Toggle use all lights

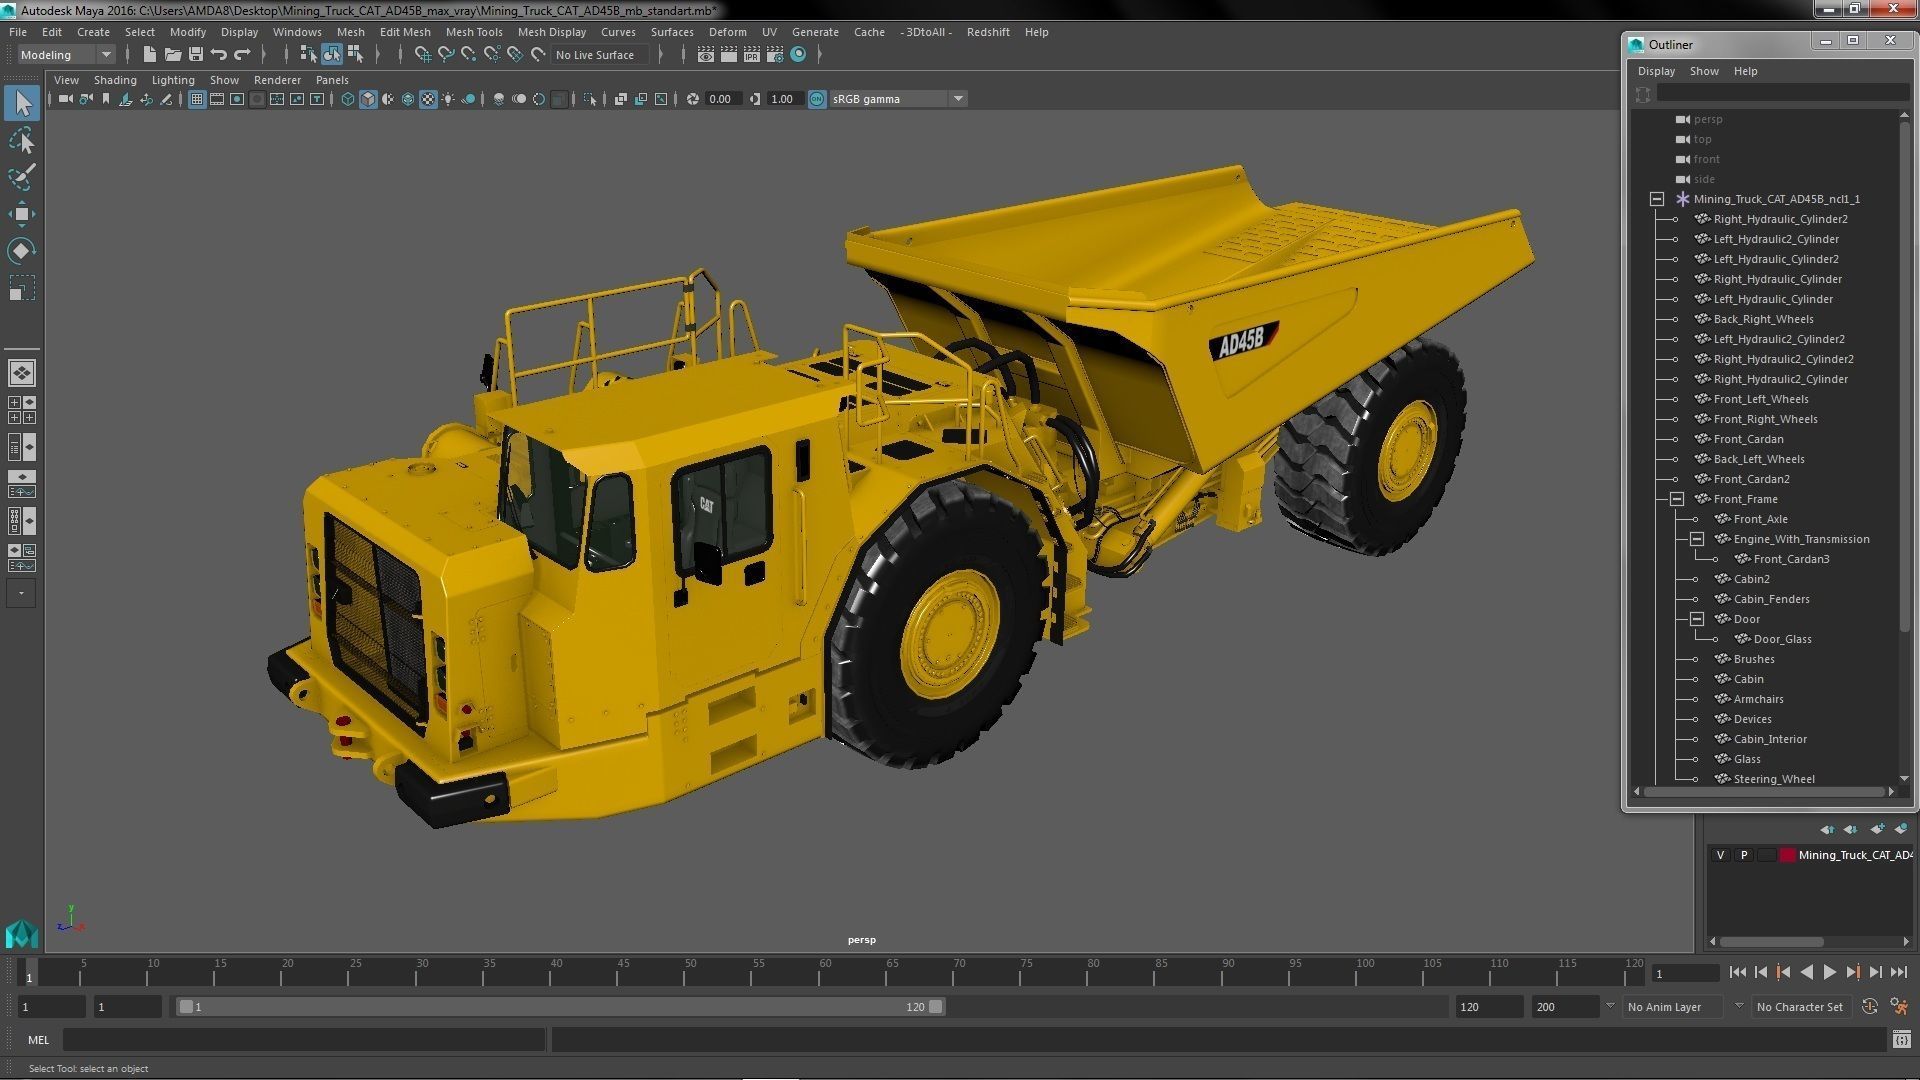coord(448,99)
